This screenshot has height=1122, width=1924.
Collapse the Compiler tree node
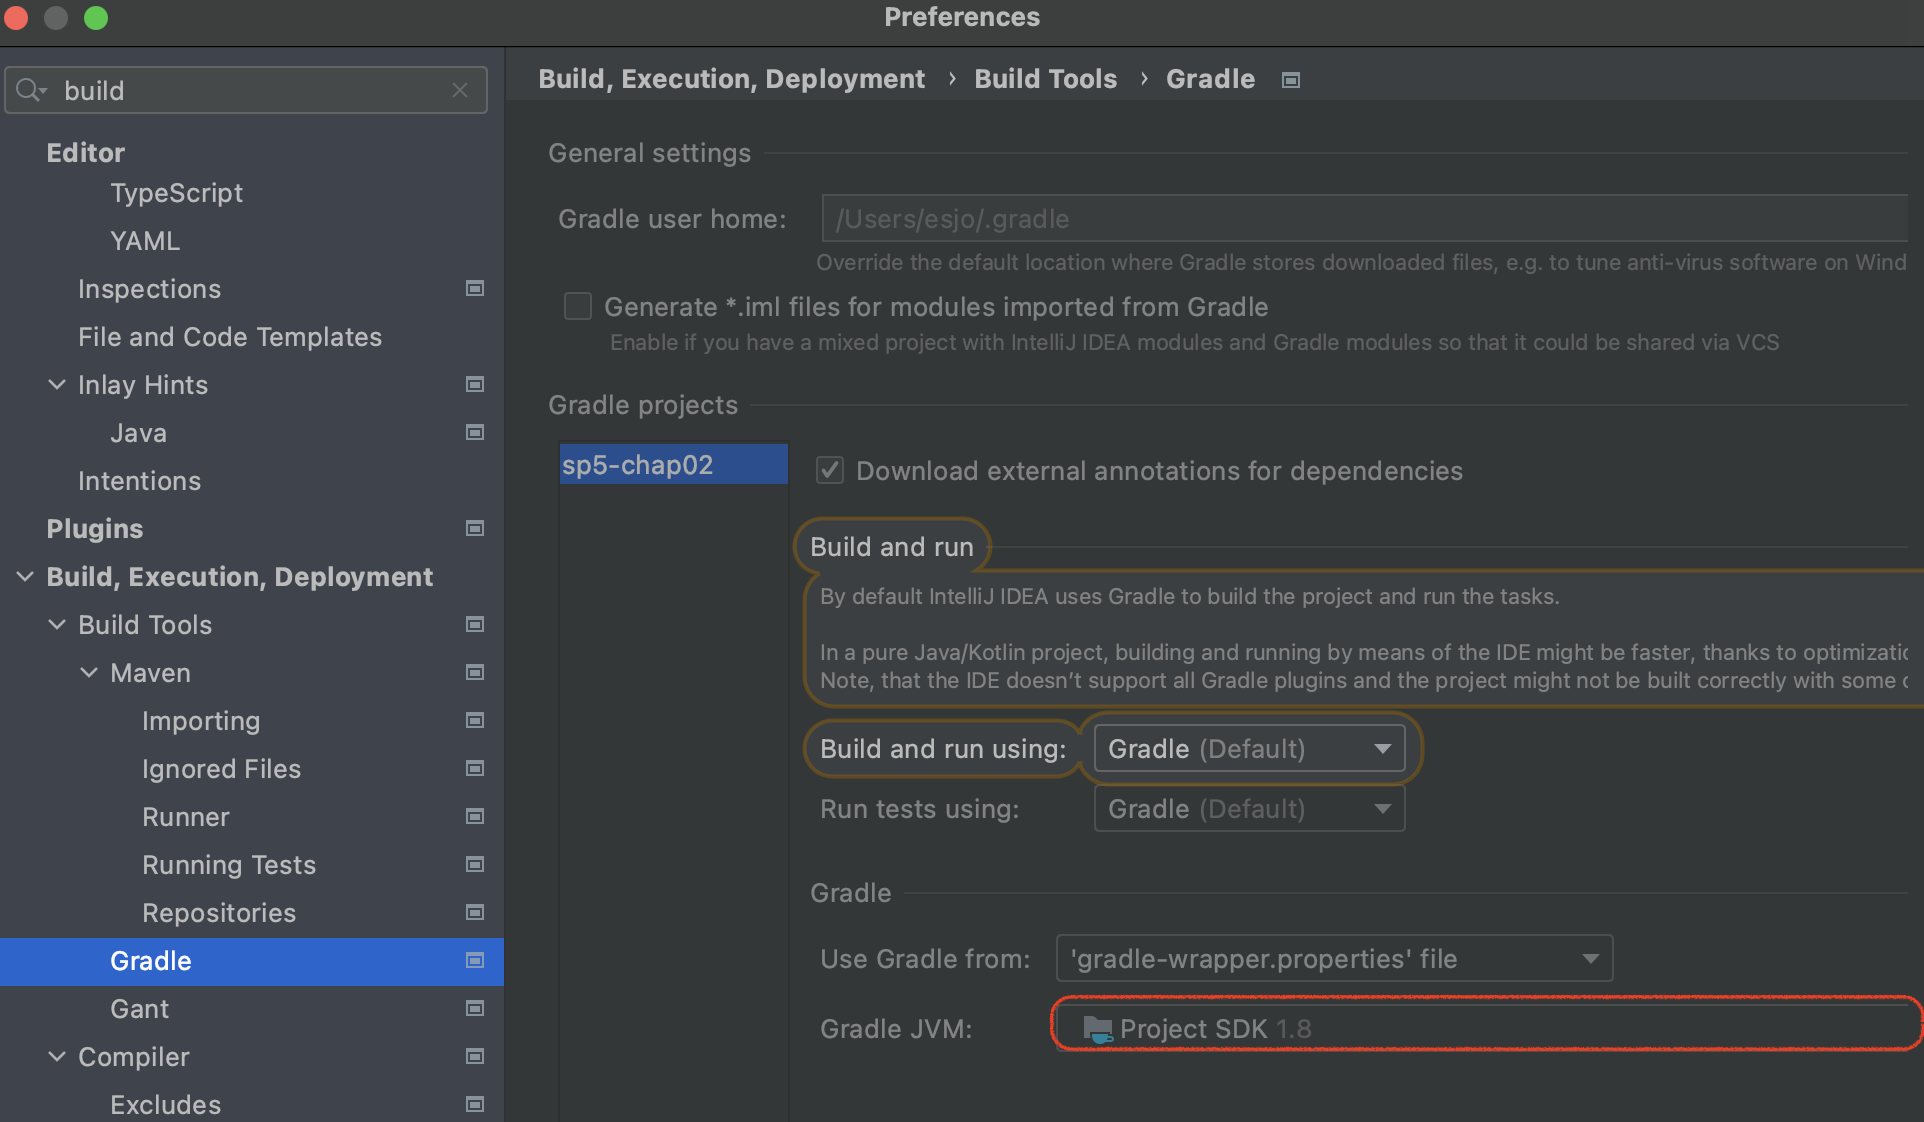click(x=57, y=1056)
